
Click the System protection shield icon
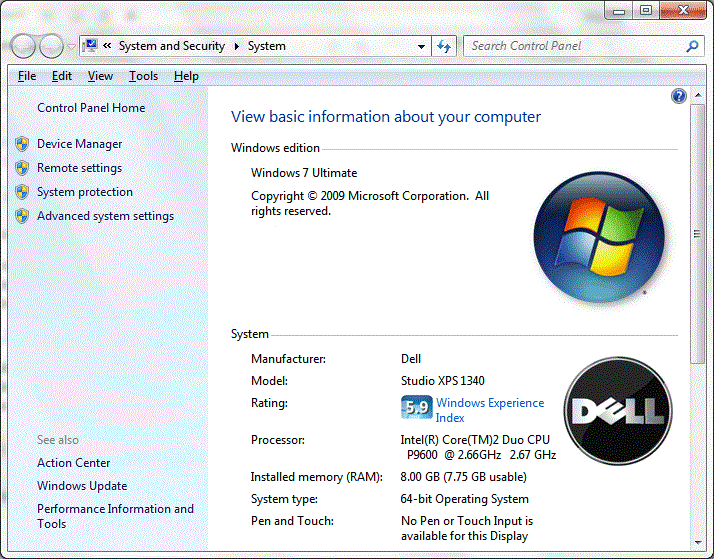pos(22,192)
